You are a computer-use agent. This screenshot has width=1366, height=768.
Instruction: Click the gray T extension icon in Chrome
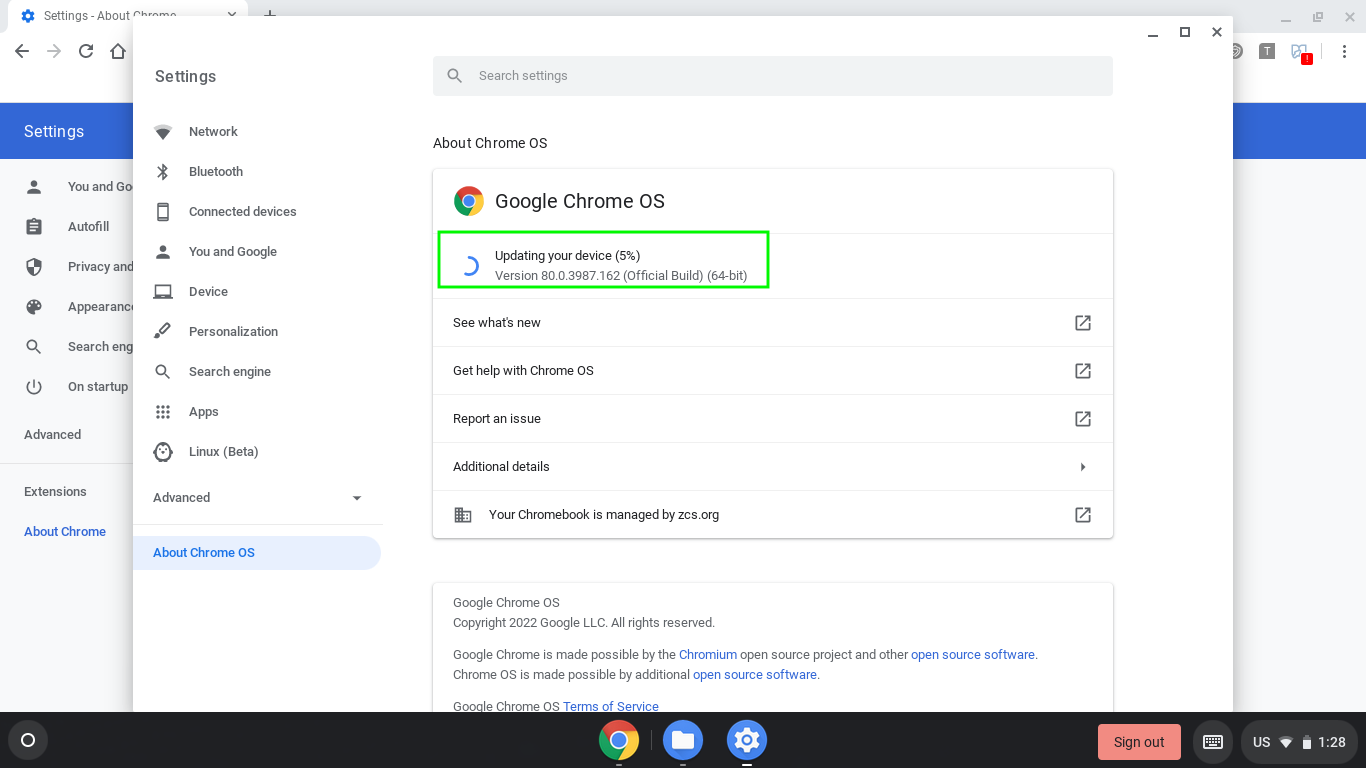tap(1267, 51)
